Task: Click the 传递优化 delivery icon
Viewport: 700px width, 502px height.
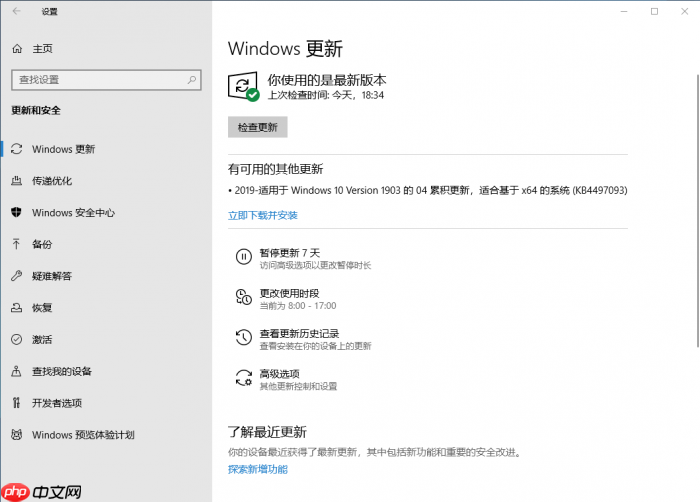Action: (17, 181)
